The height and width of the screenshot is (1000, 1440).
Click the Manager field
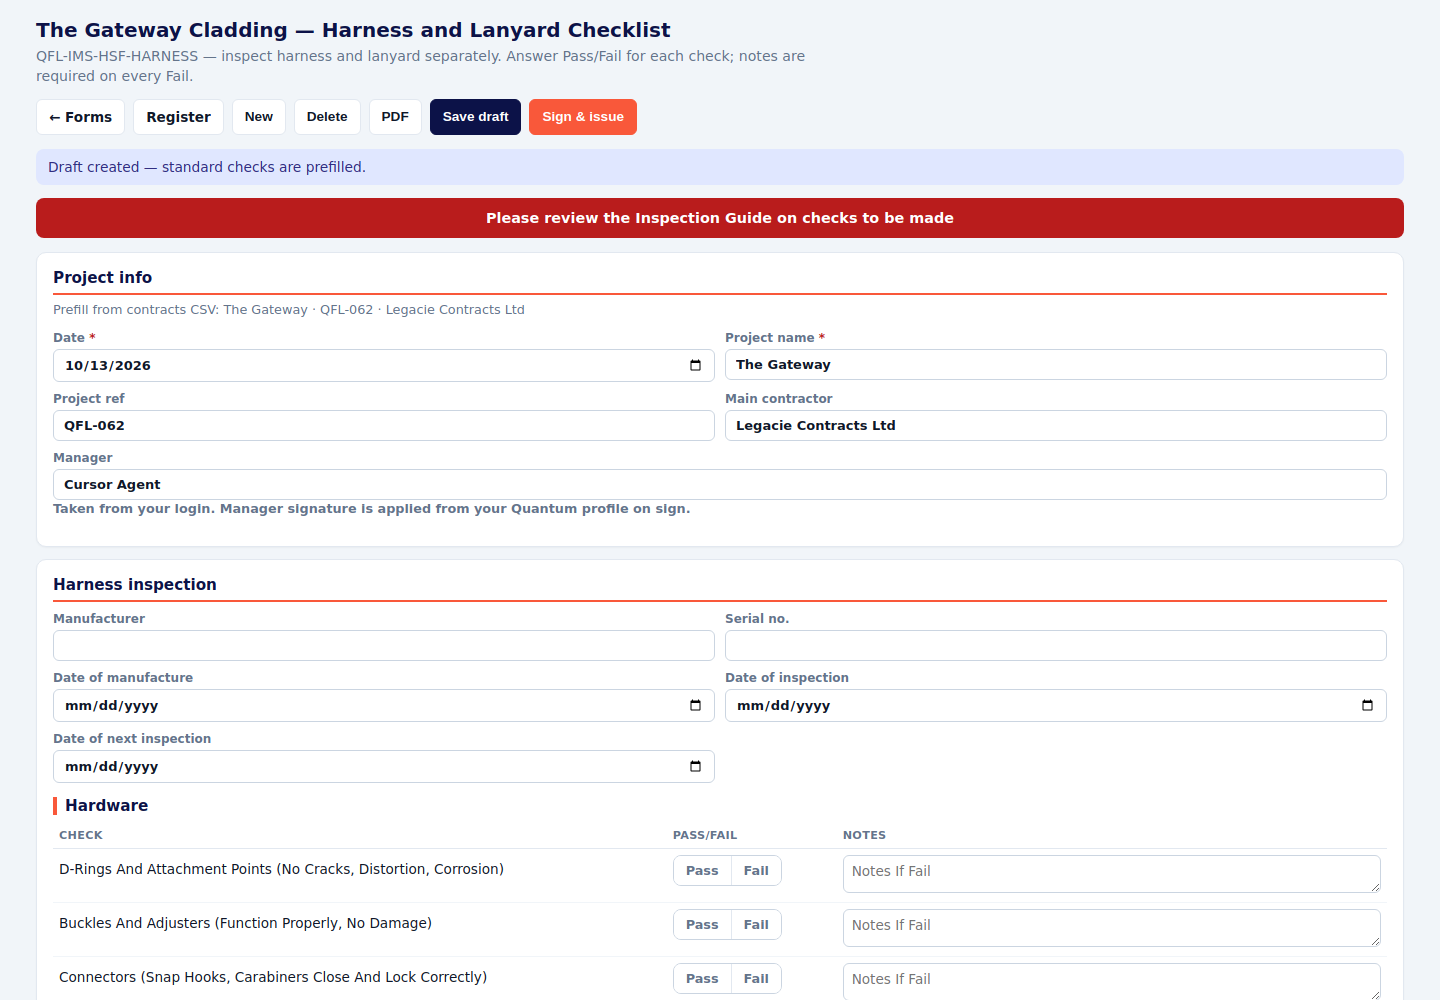pos(720,484)
